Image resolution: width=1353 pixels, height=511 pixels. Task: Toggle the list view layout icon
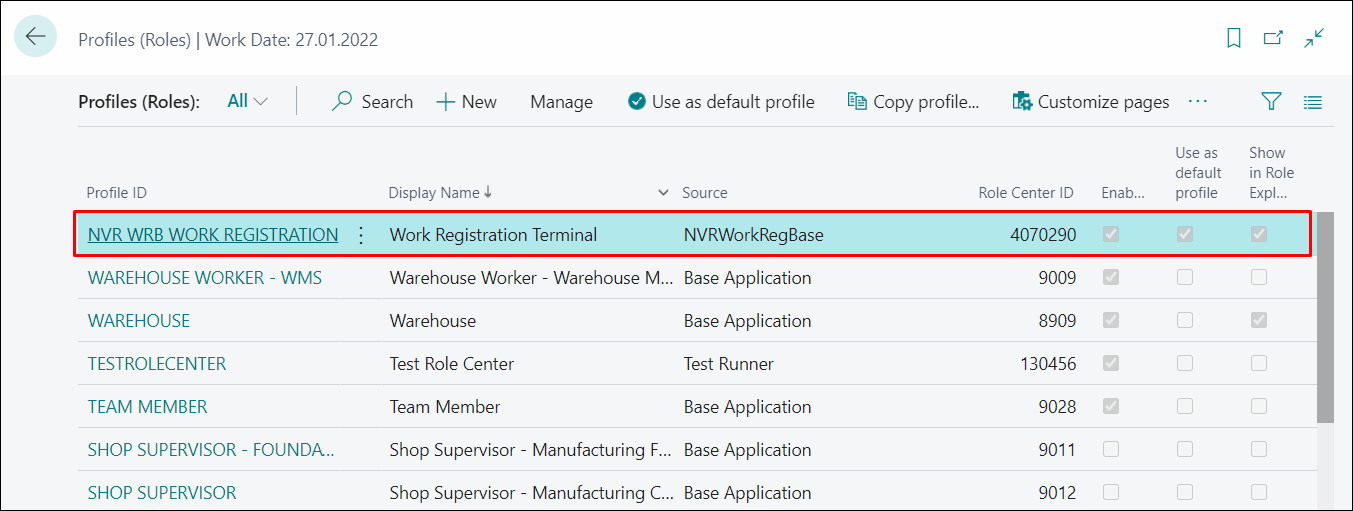click(1313, 101)
